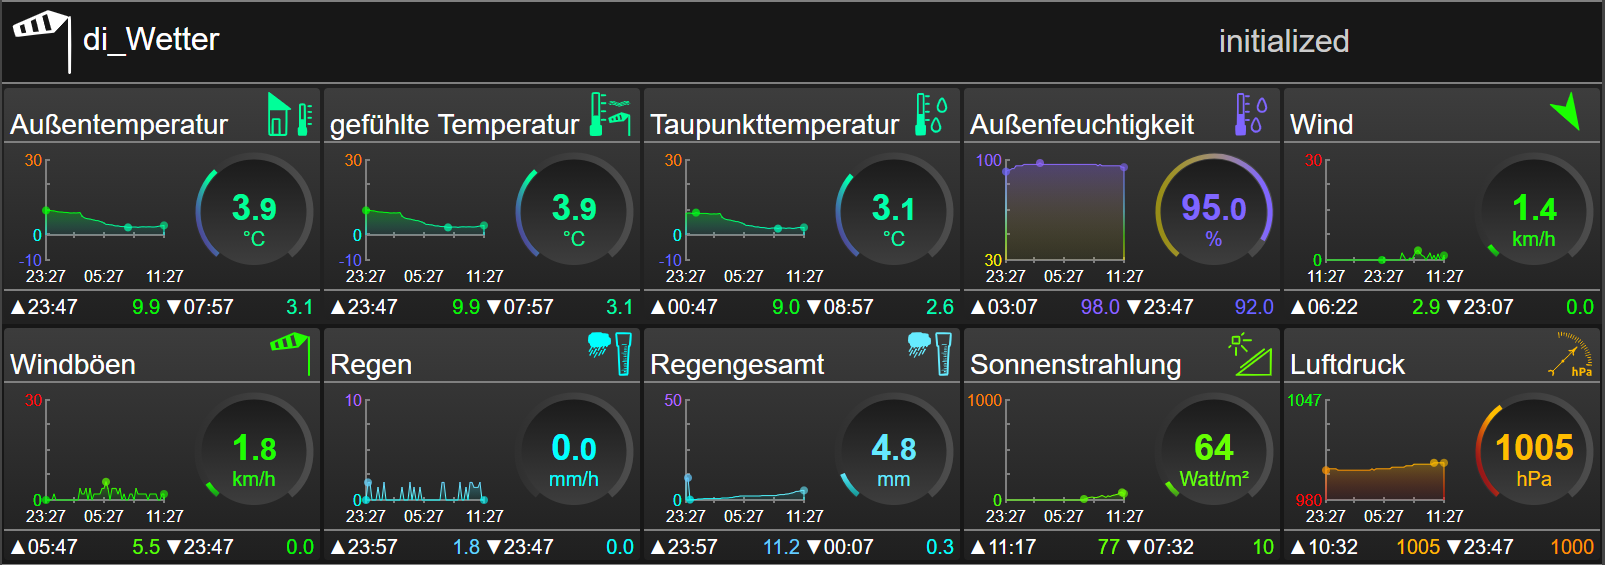The width and height of the screenshot is (1605, 565).
Task: Click Sonnenstrahlung maximum value 77
Action: (x=1108, y=547)
